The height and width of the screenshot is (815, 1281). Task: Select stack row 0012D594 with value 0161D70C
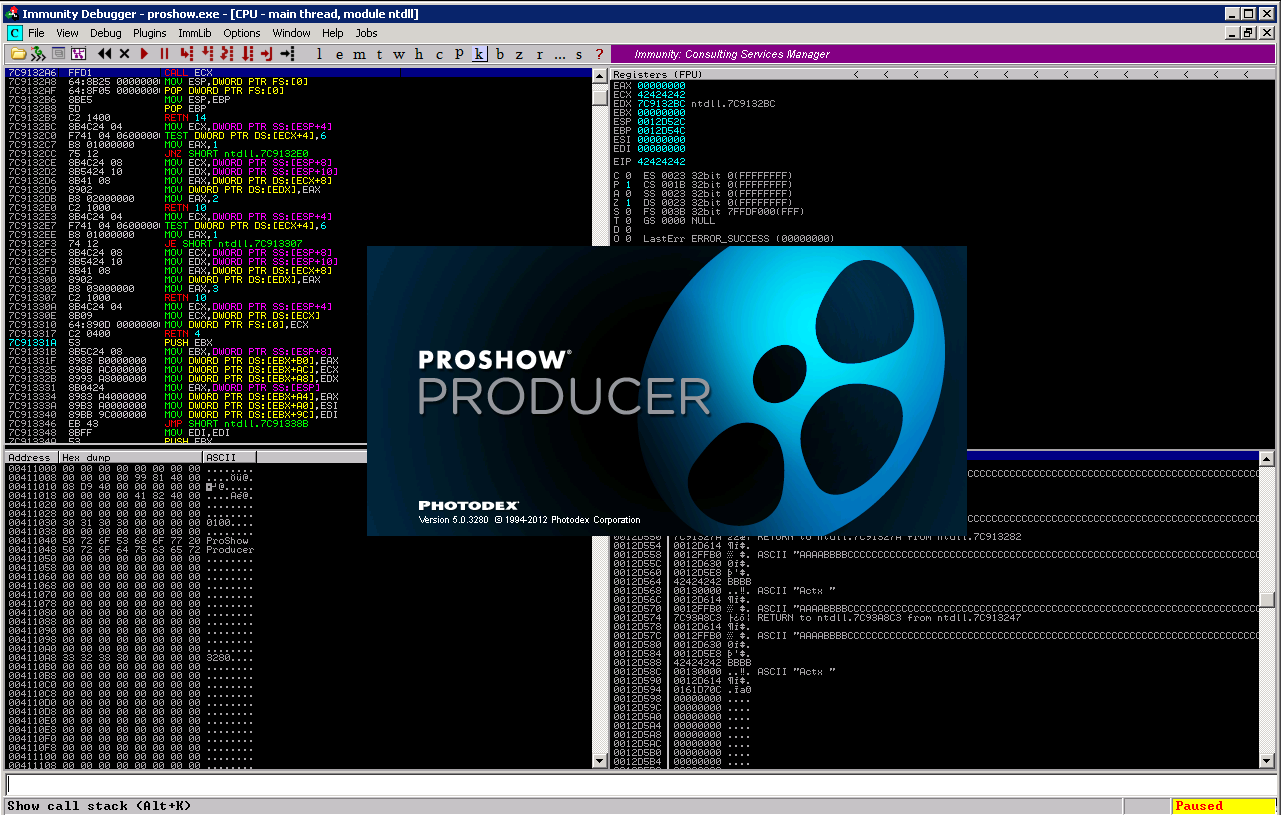pyautogui.click(x=935, y=690)
